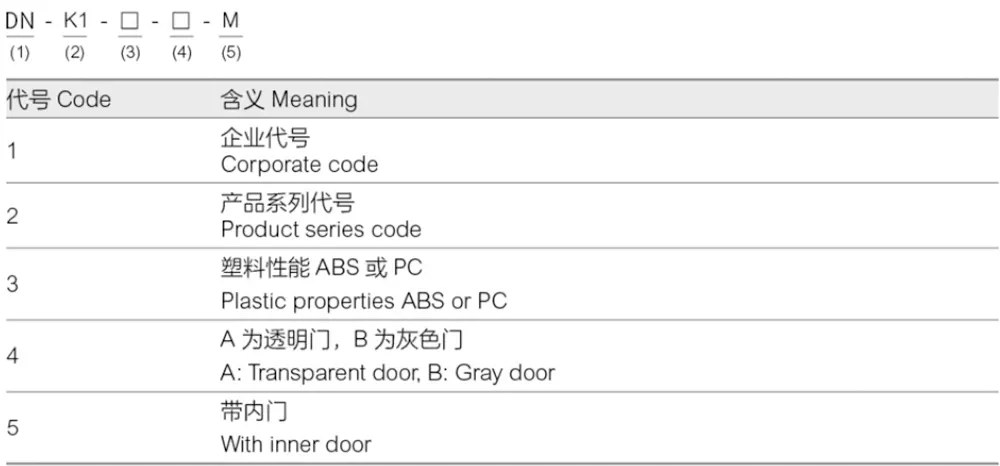
Task: Click the "Product series code" text
Action: [321, 229]
